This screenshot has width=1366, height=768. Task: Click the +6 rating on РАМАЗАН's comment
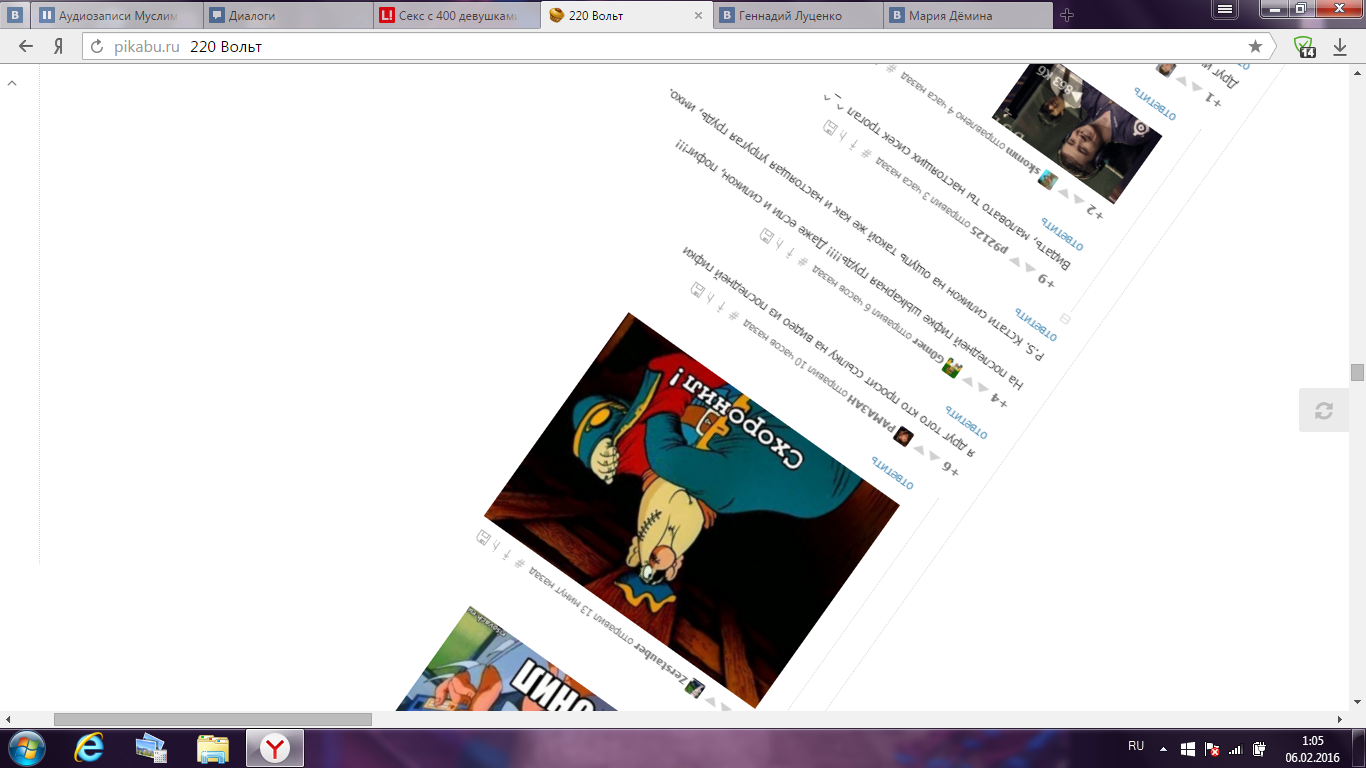tap(949, 470)
